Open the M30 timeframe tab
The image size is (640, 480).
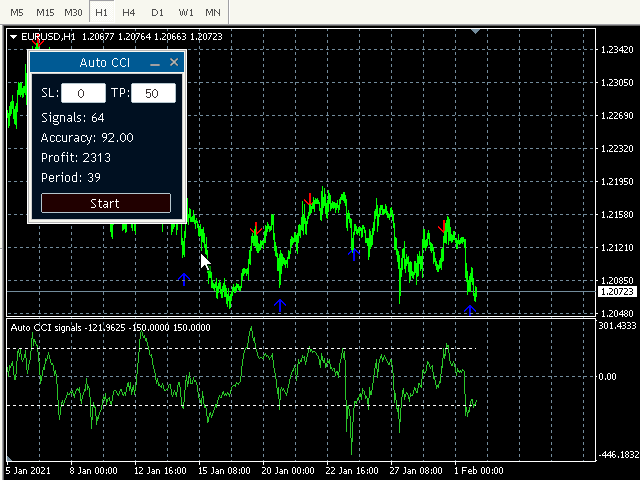click(x=73, y=12)
